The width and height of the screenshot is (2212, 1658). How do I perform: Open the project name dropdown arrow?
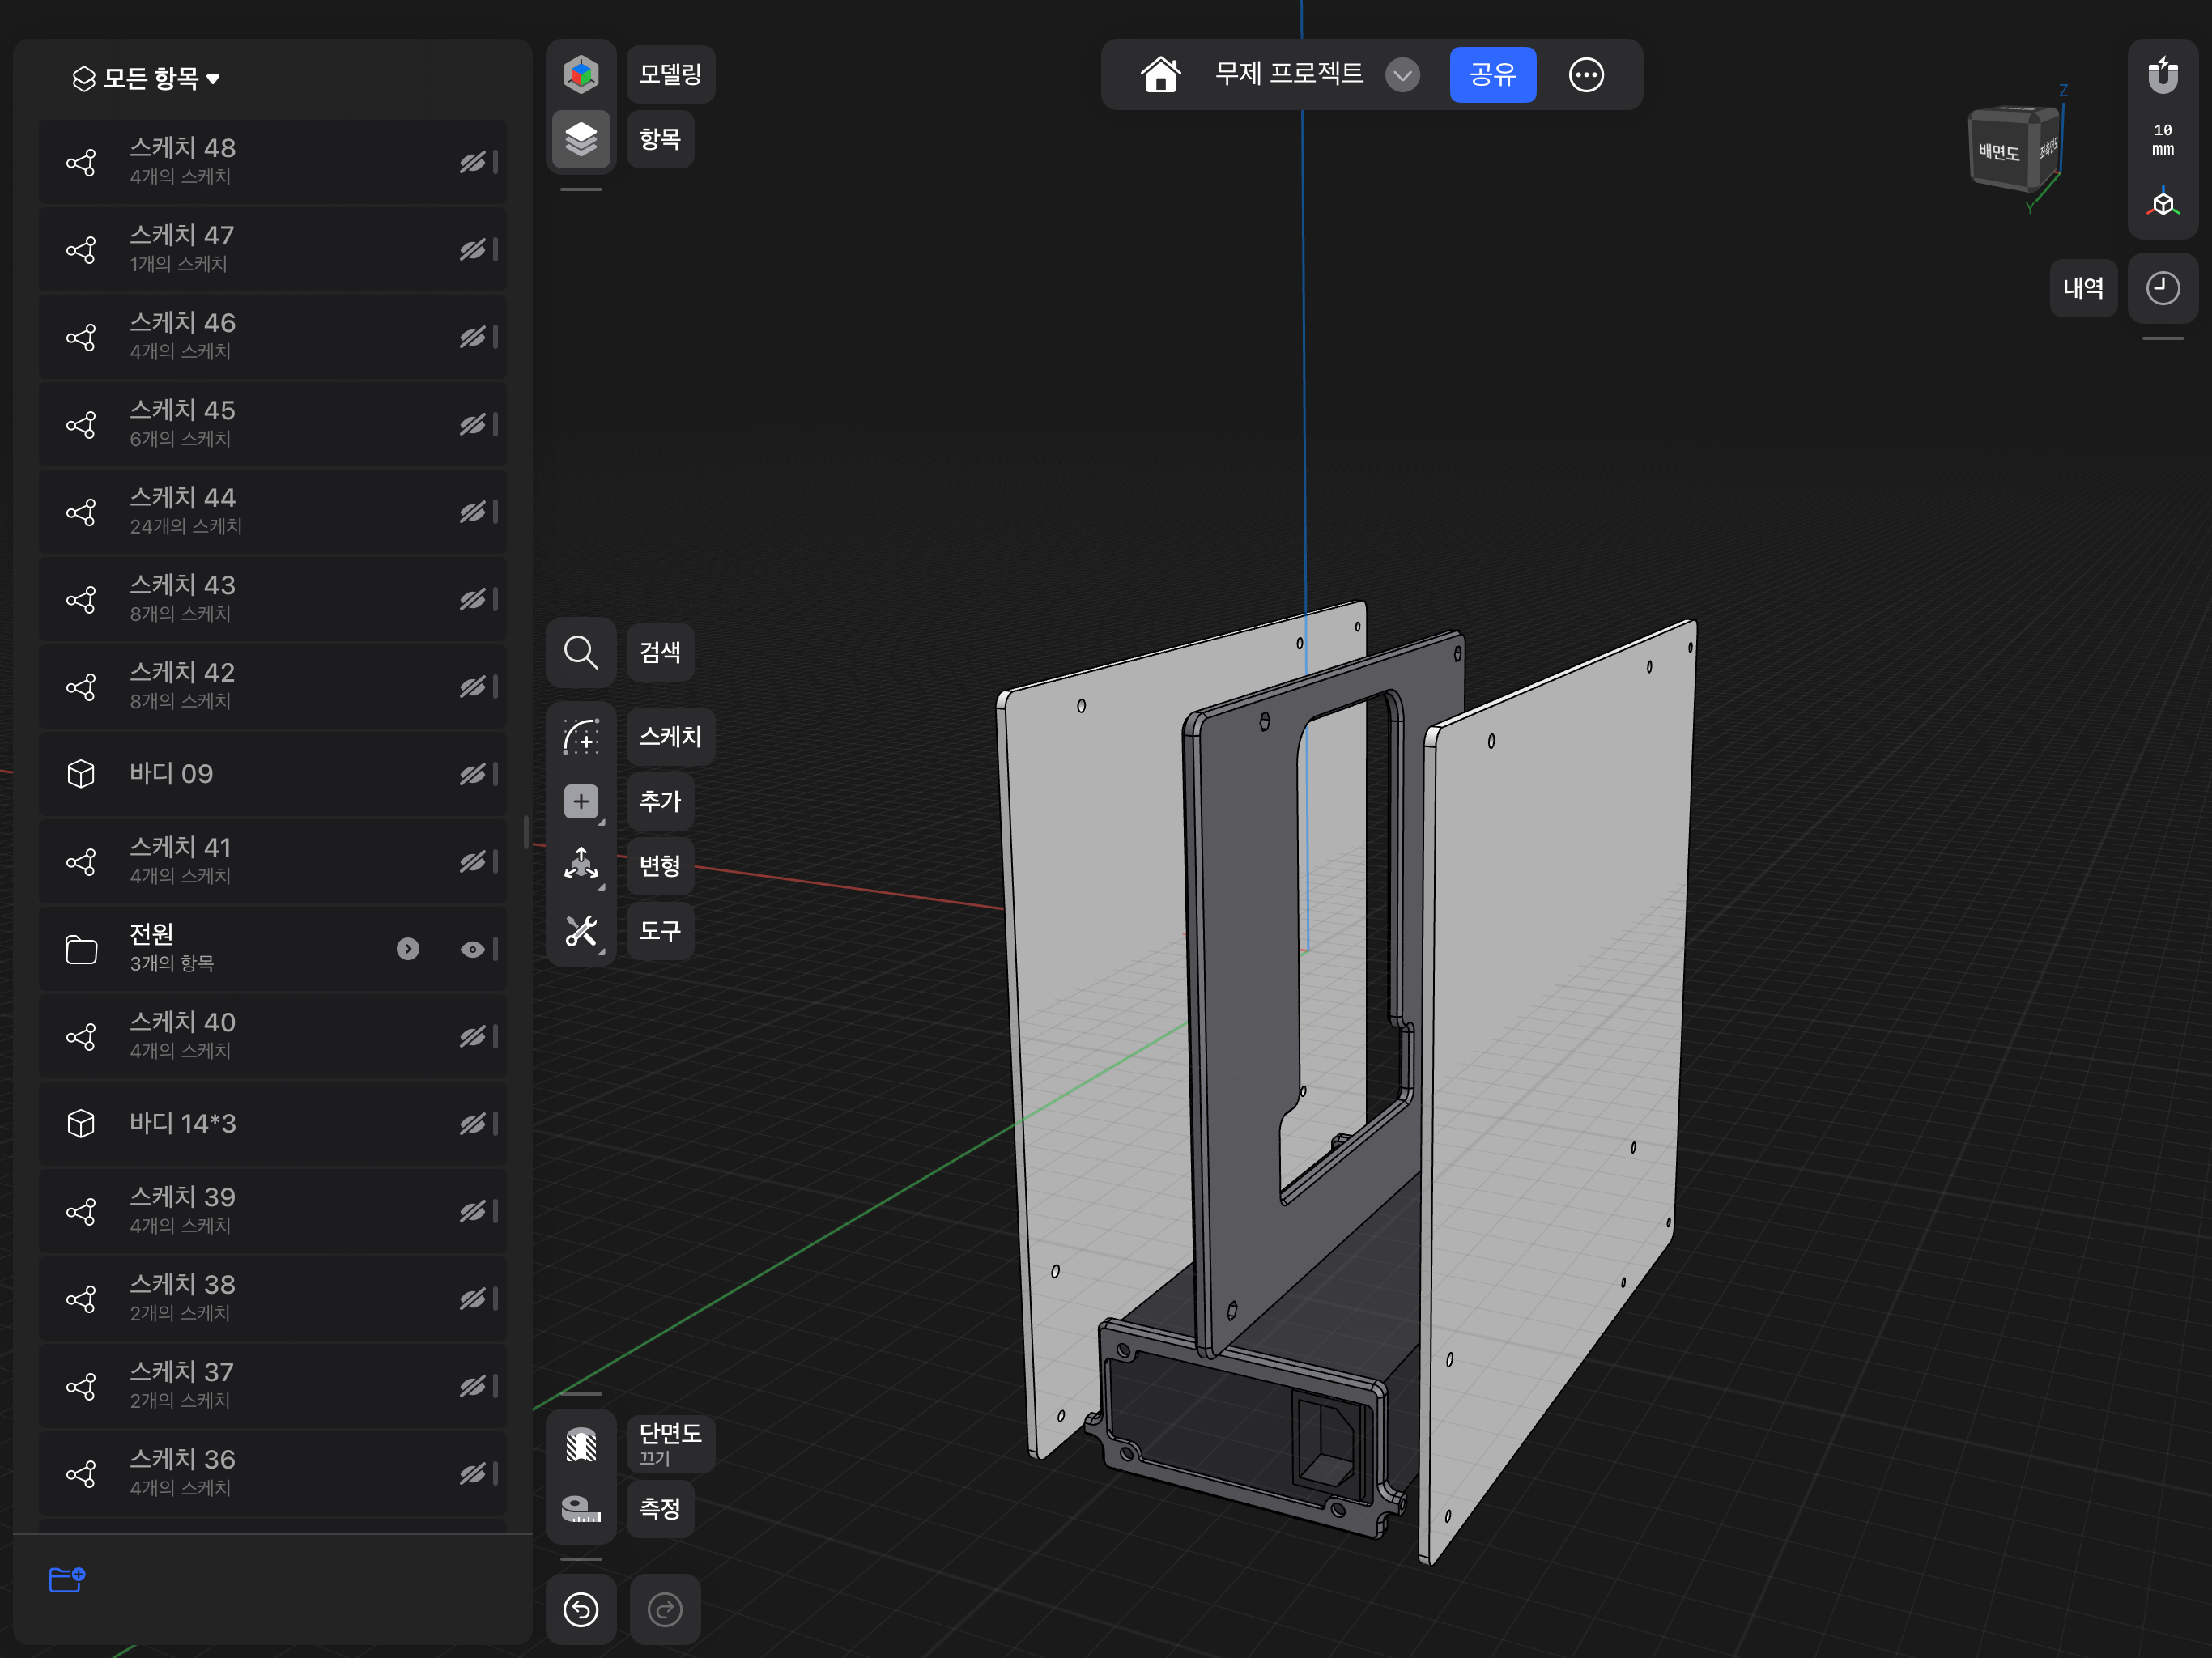pos(1403,75)
